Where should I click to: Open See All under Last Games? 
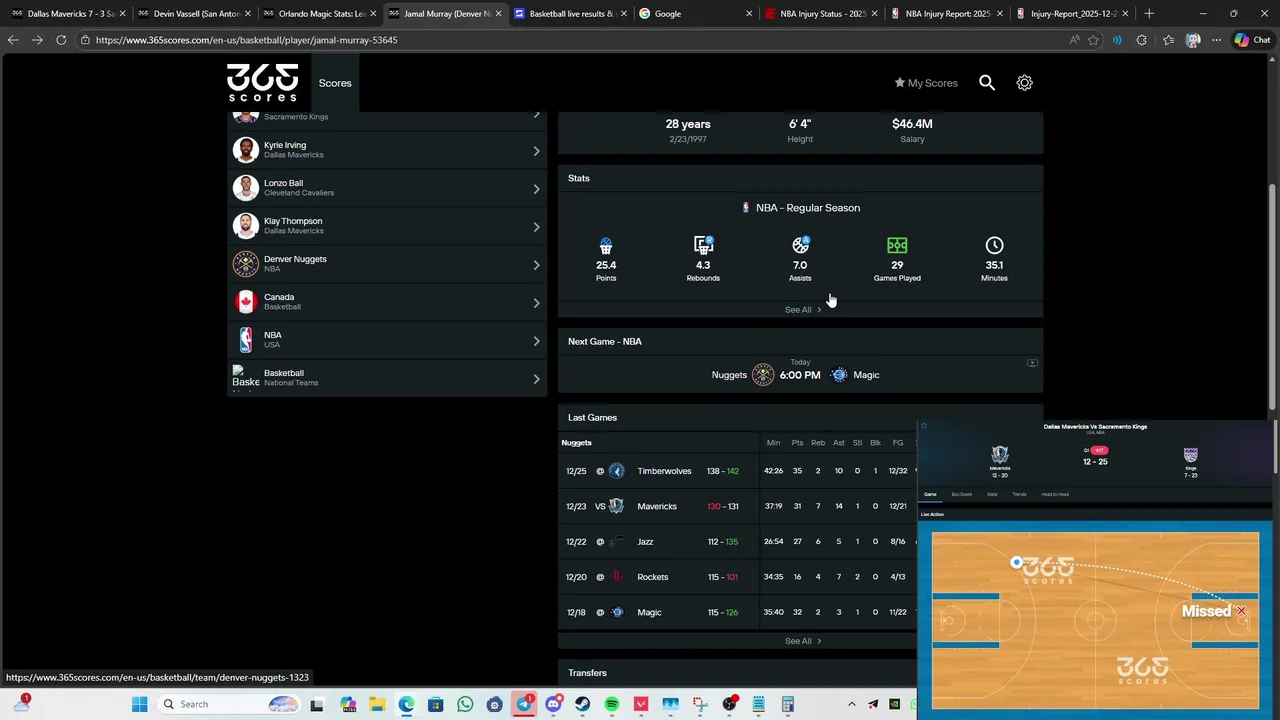click(x=803, y=641)
